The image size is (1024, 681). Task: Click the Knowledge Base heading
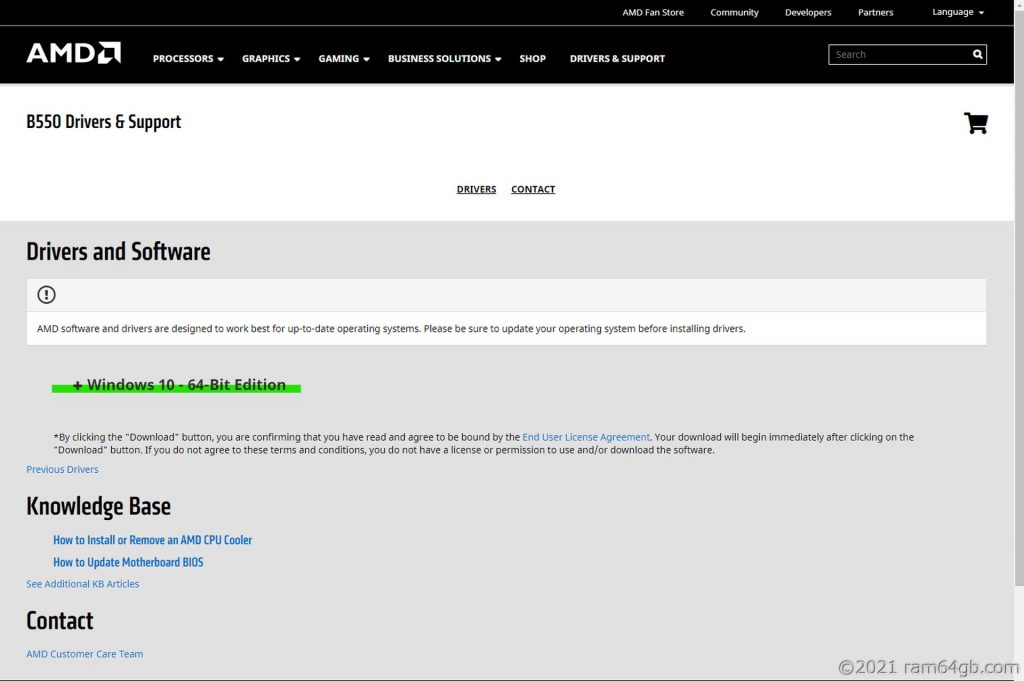pos(98,506)
